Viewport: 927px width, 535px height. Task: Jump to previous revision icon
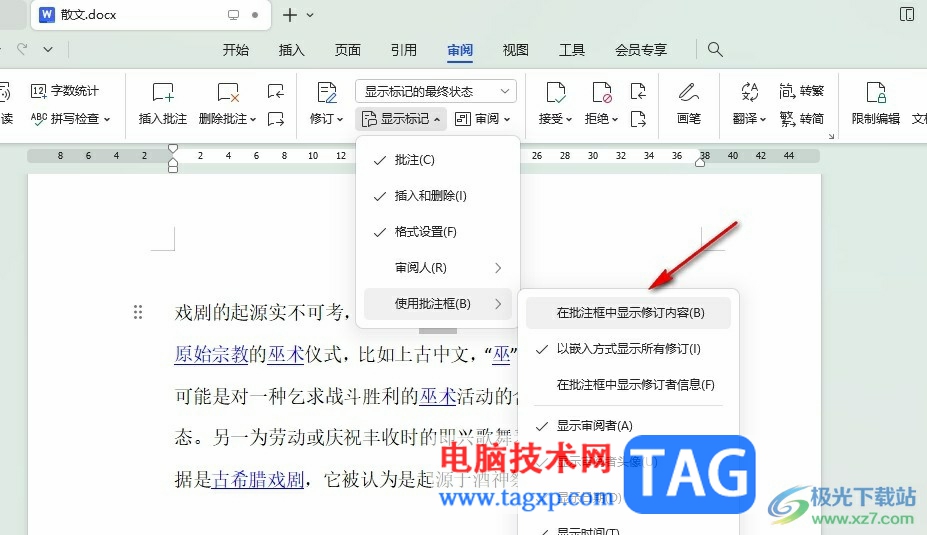point(638,92)
